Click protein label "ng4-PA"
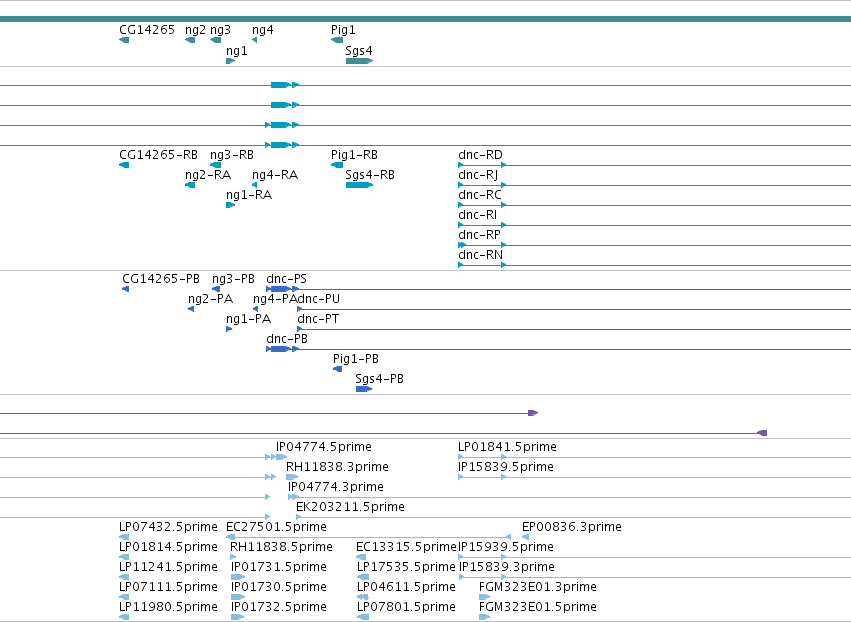851x622 pixels. [275, 300]
